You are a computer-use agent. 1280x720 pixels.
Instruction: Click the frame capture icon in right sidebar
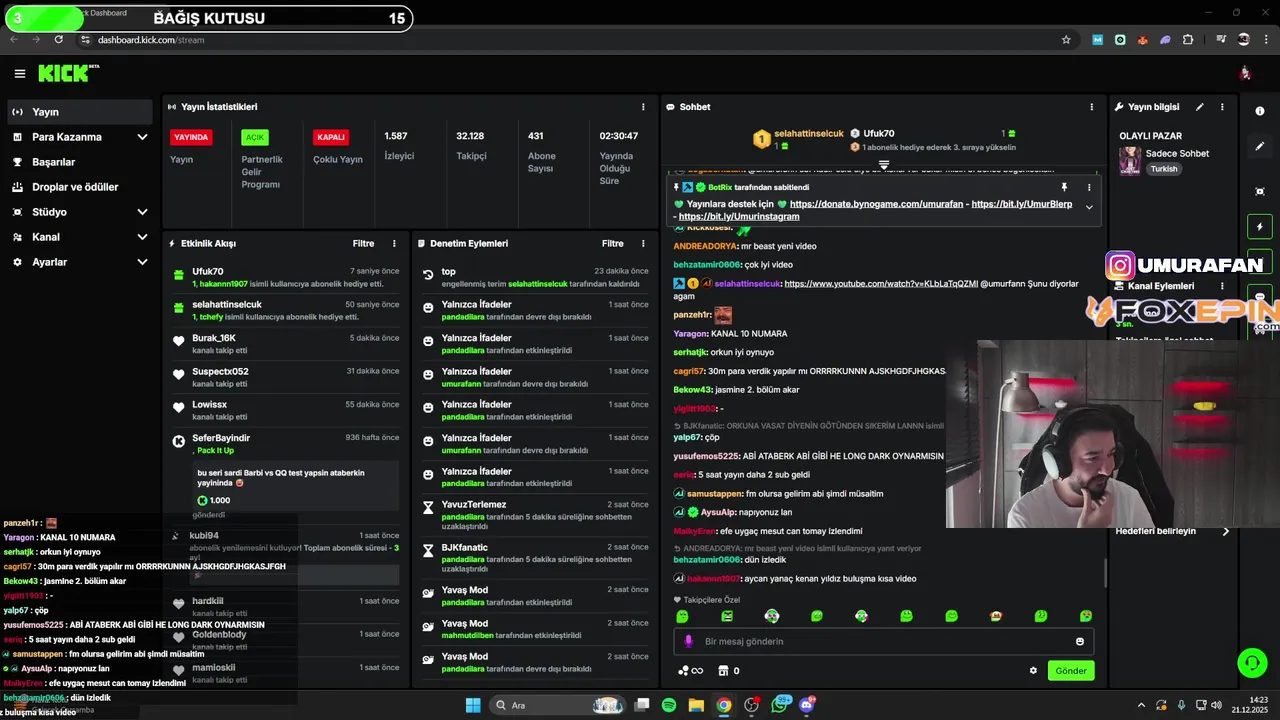[1260, 191]
